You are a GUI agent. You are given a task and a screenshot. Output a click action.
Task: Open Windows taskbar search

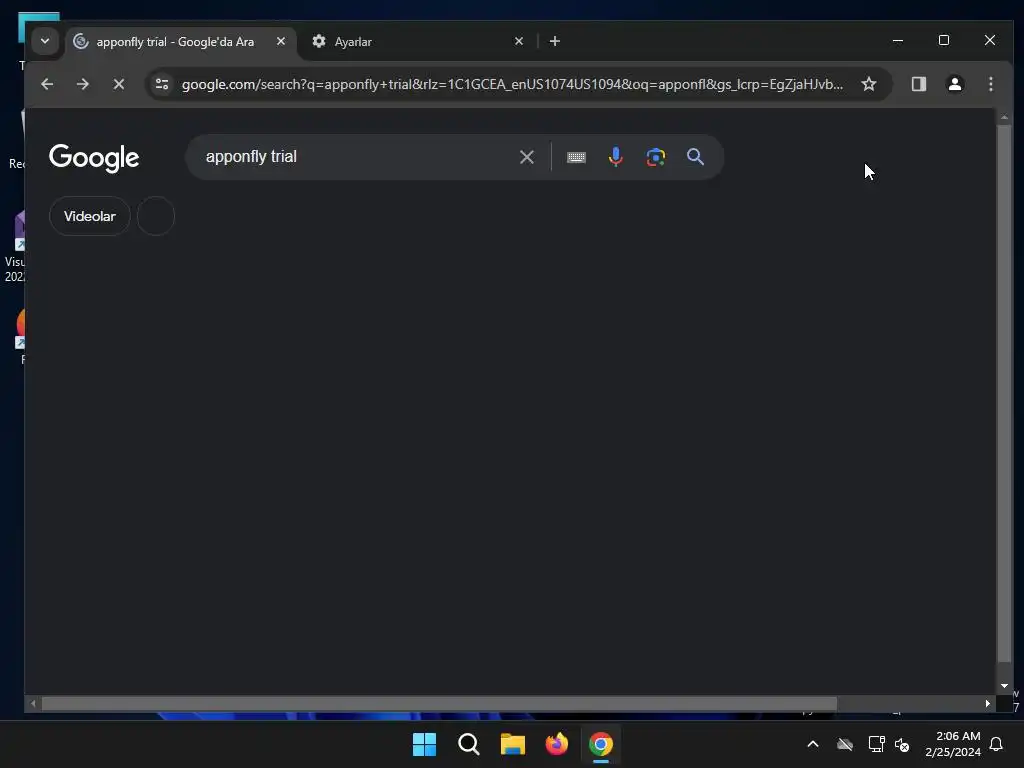pos(468,744)
